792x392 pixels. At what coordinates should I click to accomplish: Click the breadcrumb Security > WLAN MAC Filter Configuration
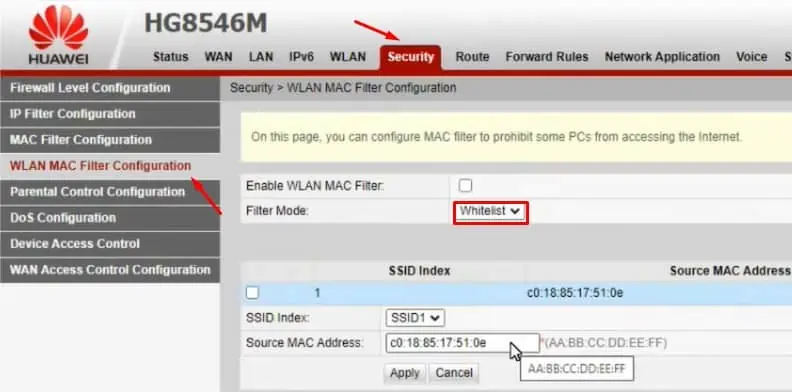(343, 88)
